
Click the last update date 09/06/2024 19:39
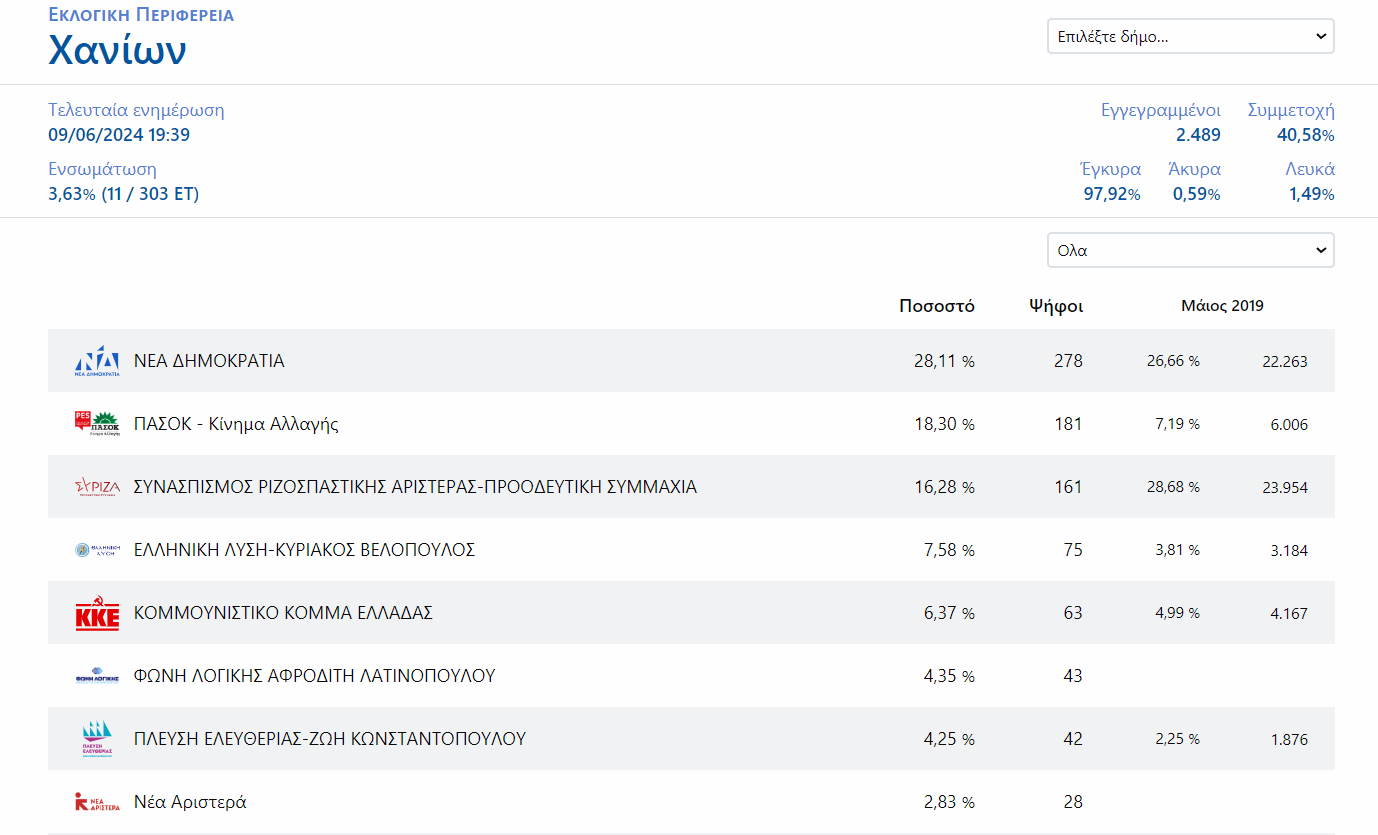(119, 135)
